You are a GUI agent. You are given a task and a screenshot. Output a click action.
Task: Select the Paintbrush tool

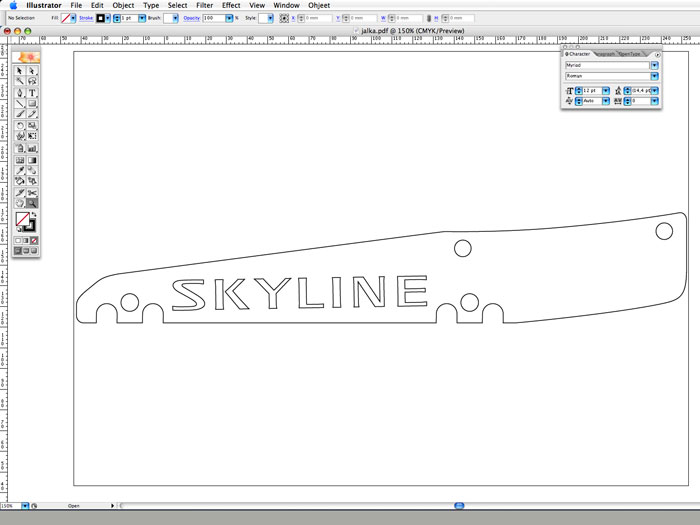pyautogui.click(x=20, y=114)
